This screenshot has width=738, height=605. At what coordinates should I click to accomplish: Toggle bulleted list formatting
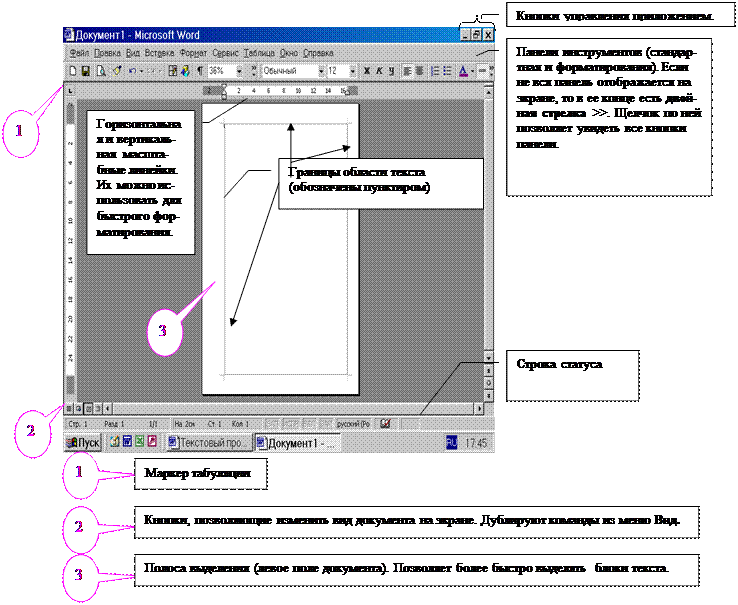[447, 71]
